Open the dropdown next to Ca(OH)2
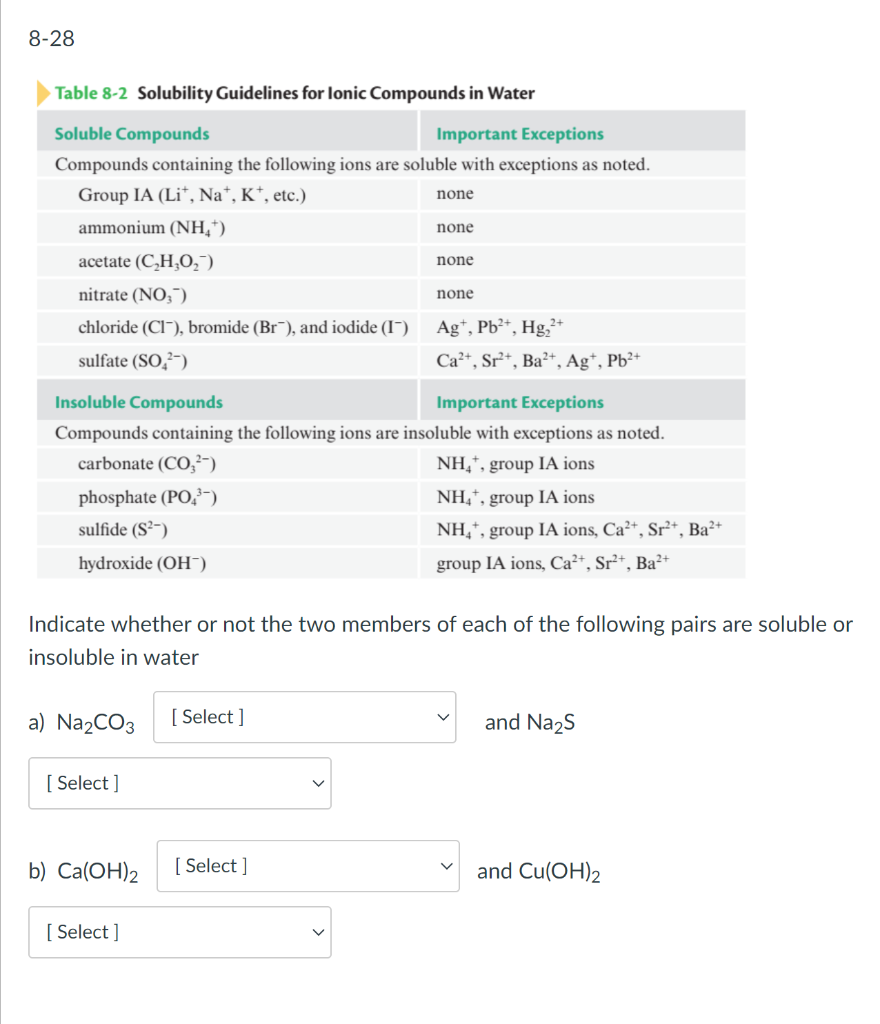Screen dimensions: 880x1024 point(305,866)
